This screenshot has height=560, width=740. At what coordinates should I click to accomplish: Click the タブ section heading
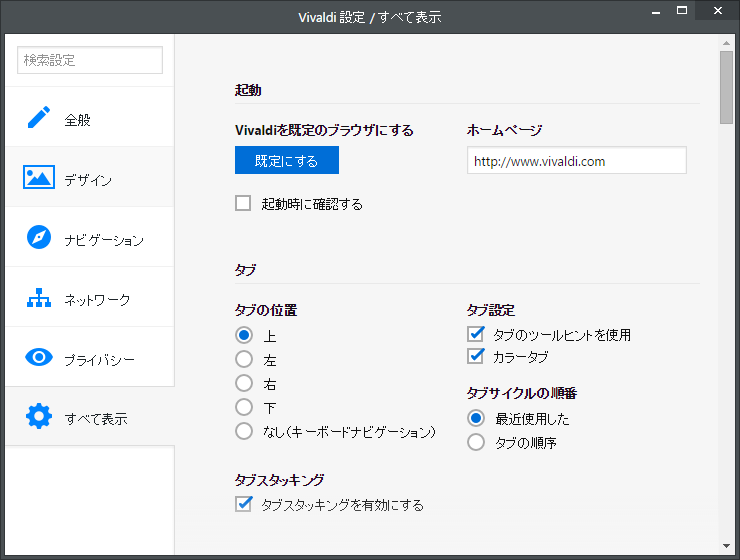pyautogui.click(x=245, y=270)
